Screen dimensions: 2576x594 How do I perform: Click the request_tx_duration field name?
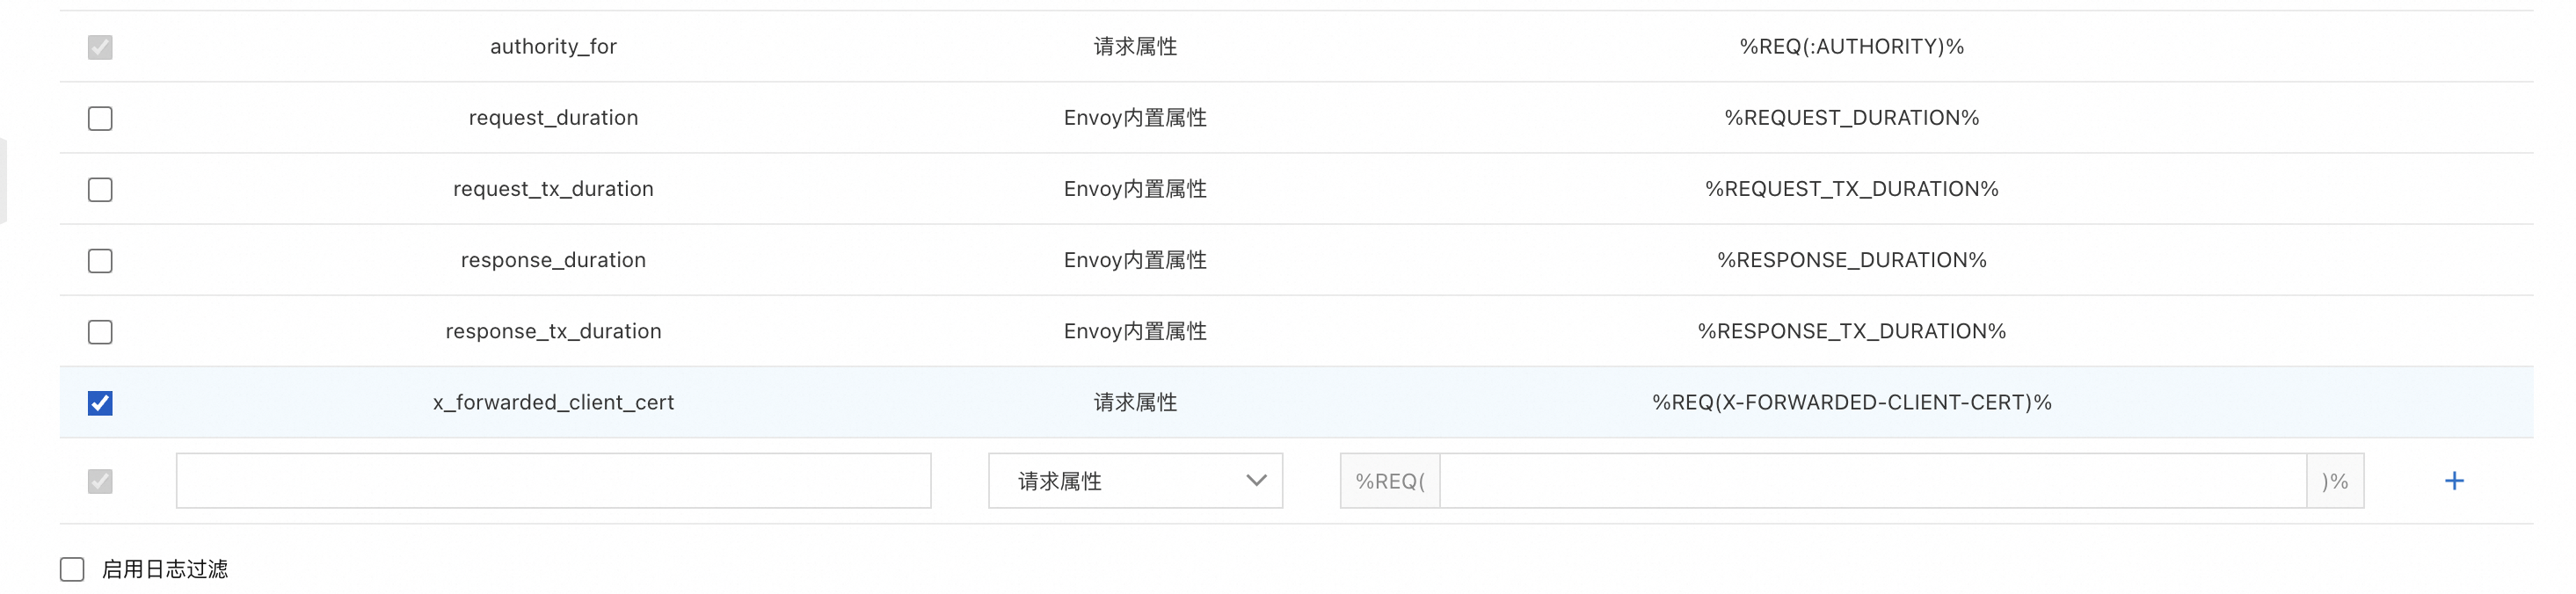[x=553, y=189]
